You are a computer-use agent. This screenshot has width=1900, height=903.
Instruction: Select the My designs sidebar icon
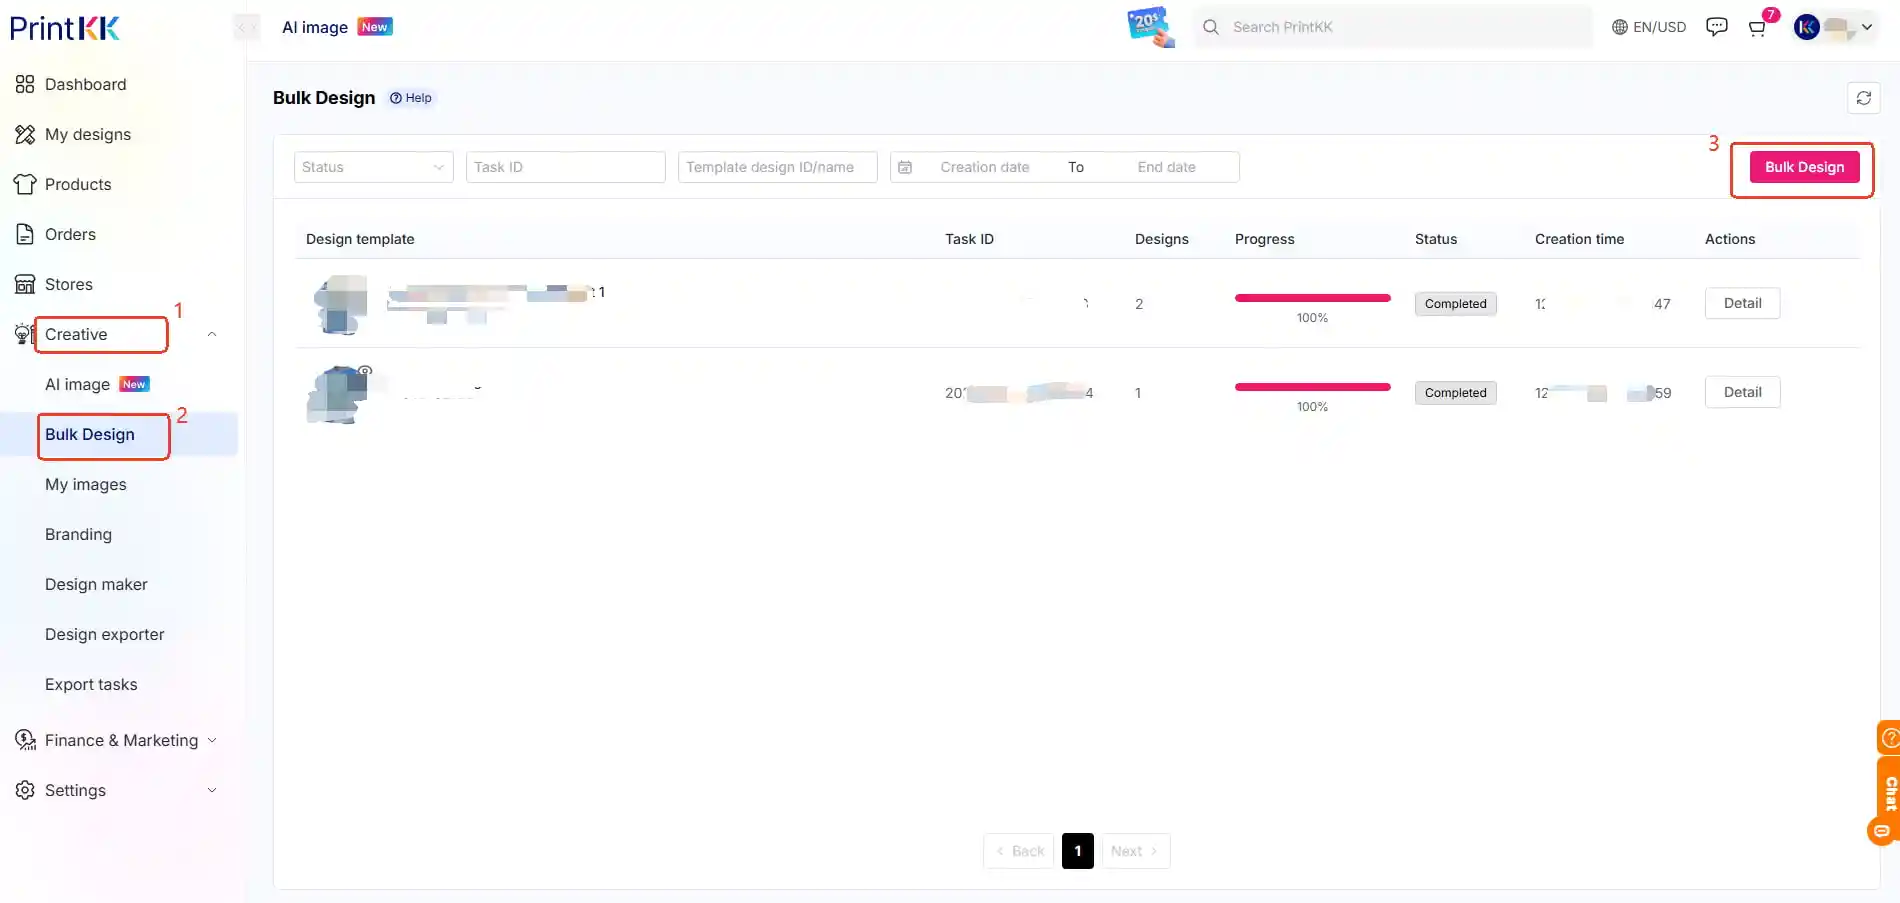tap(25, 134)
